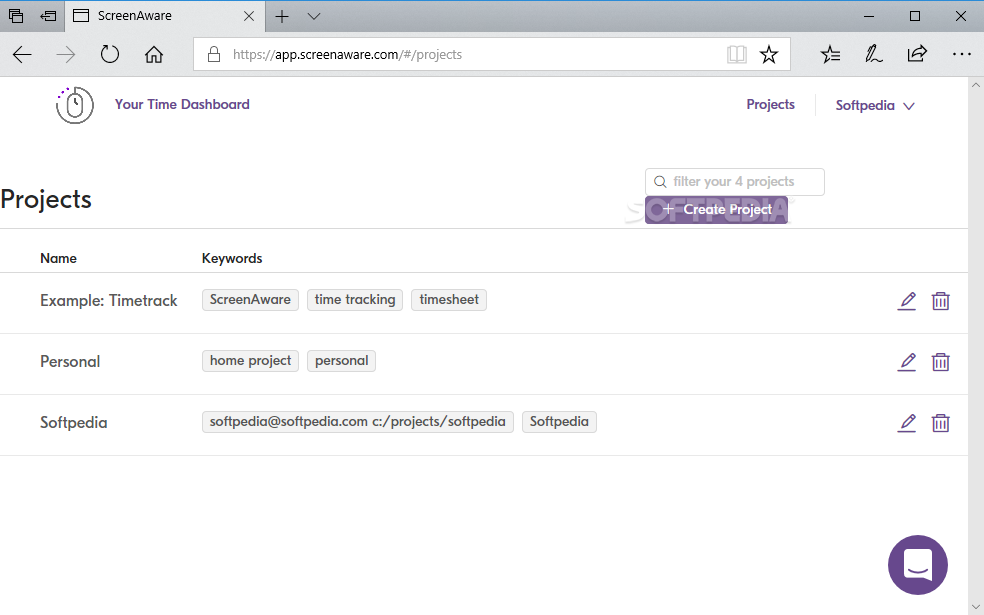
Task: Toggle reading view in the address bar
Action: pyautogui.click(x=737, y=55)
